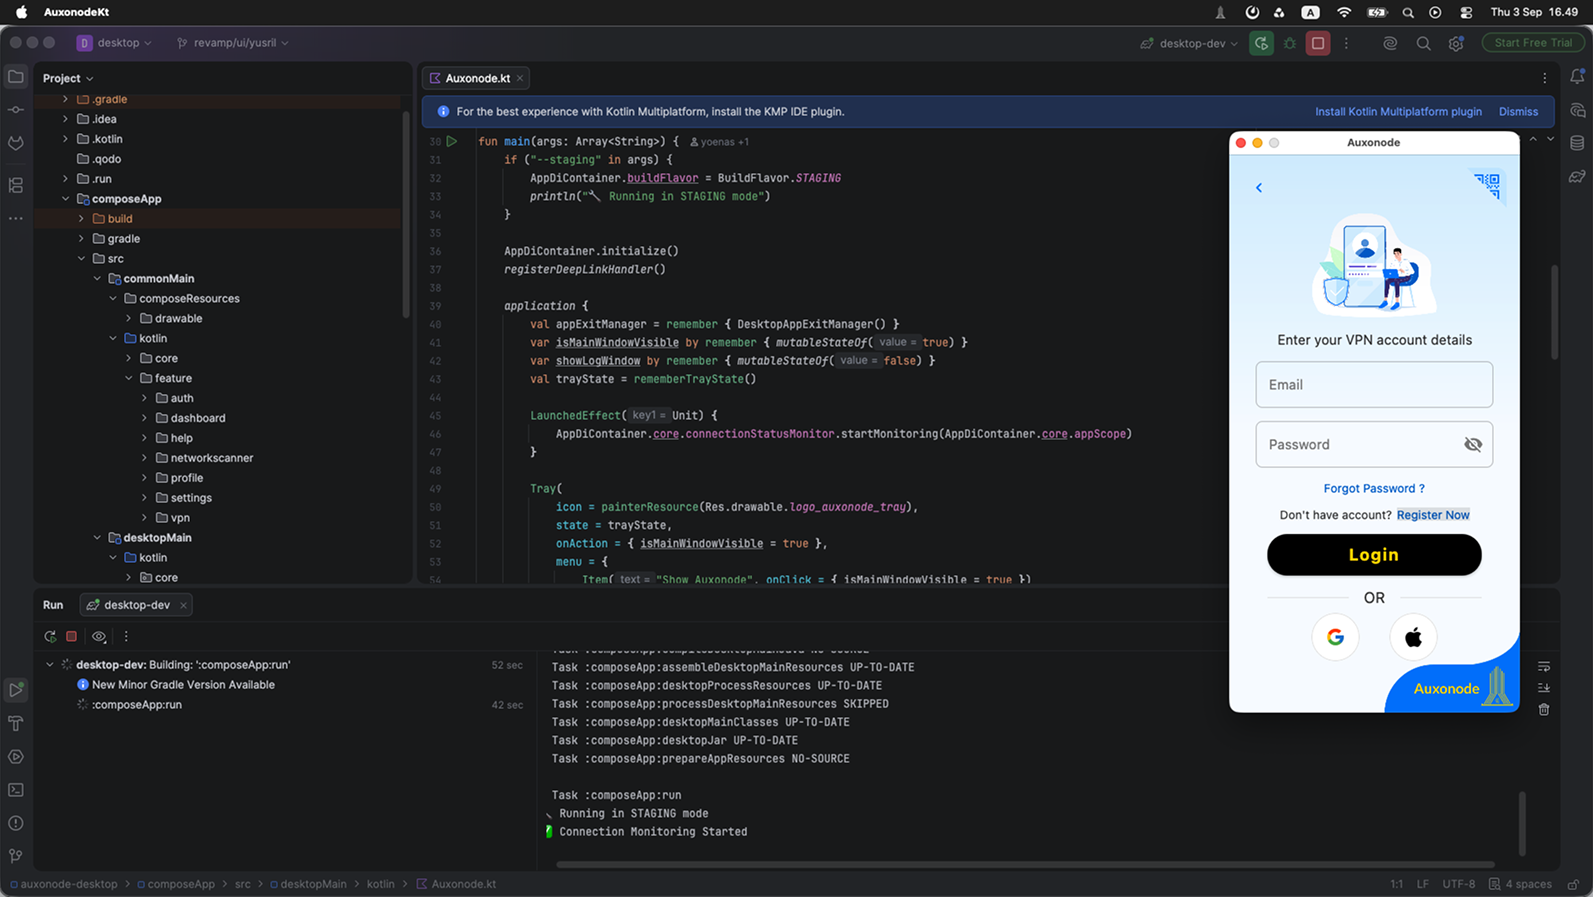
Task: Open Database tool window icon
Action: click(1577, 143)
